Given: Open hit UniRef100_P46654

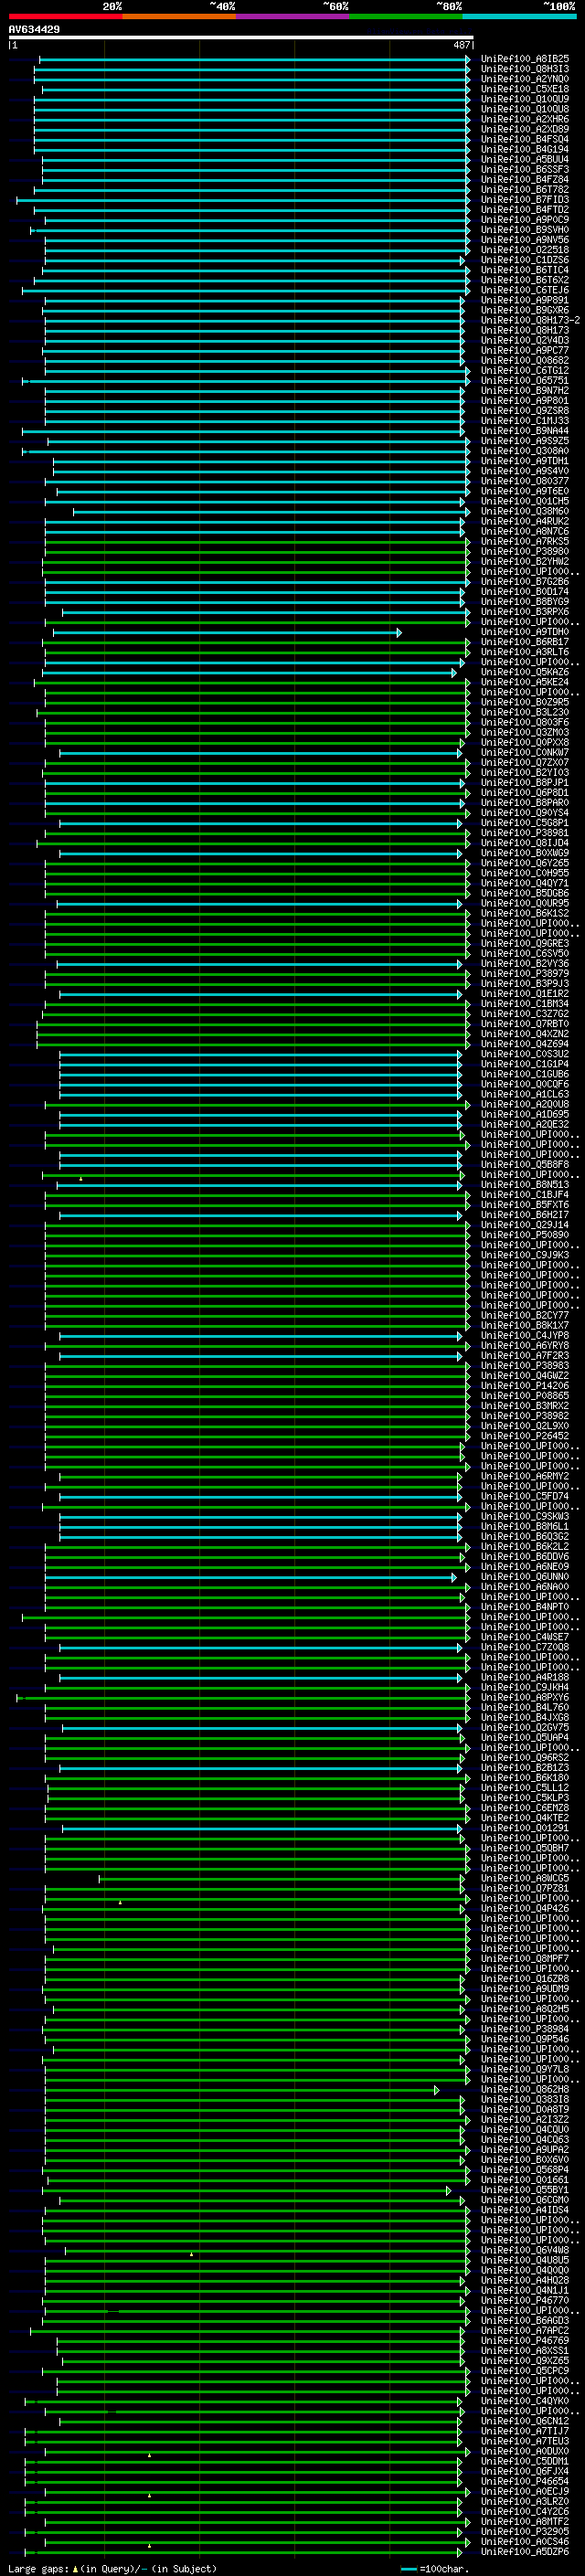Looking at the screenshot, I should click(525, 2482).
